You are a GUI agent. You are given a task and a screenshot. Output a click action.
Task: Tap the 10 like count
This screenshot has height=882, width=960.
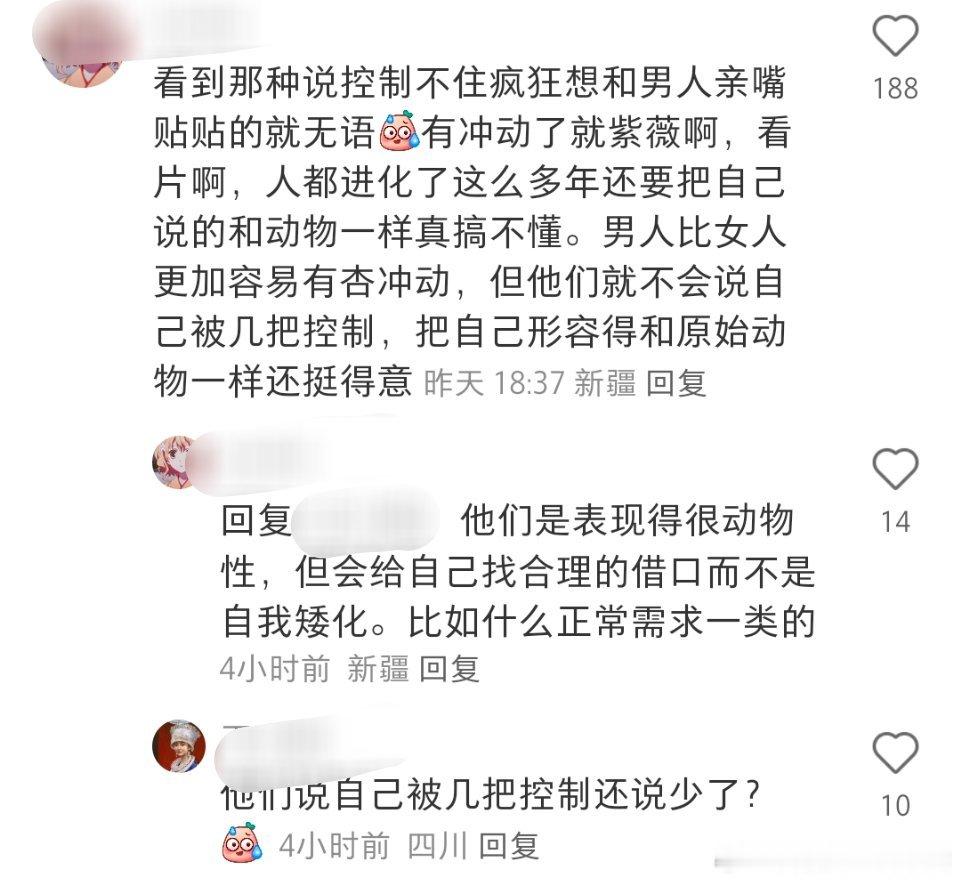895,805
